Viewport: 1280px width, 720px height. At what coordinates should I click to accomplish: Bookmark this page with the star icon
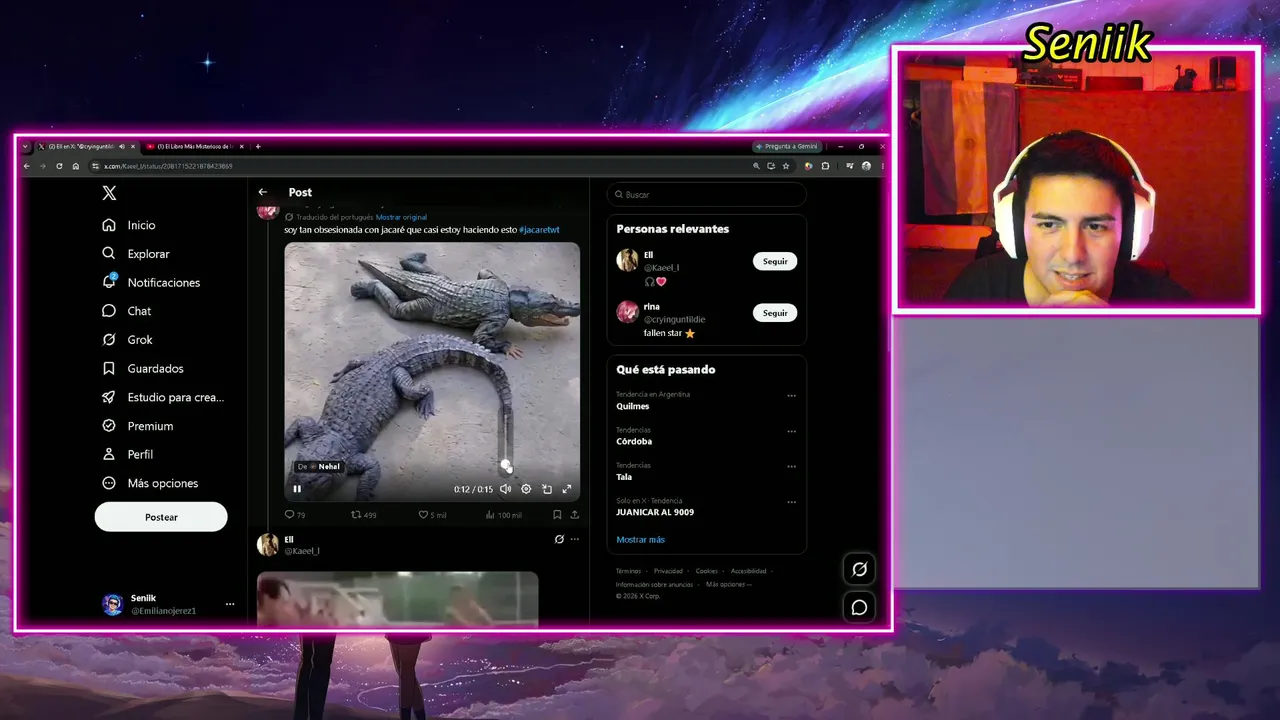click(786, 166)
